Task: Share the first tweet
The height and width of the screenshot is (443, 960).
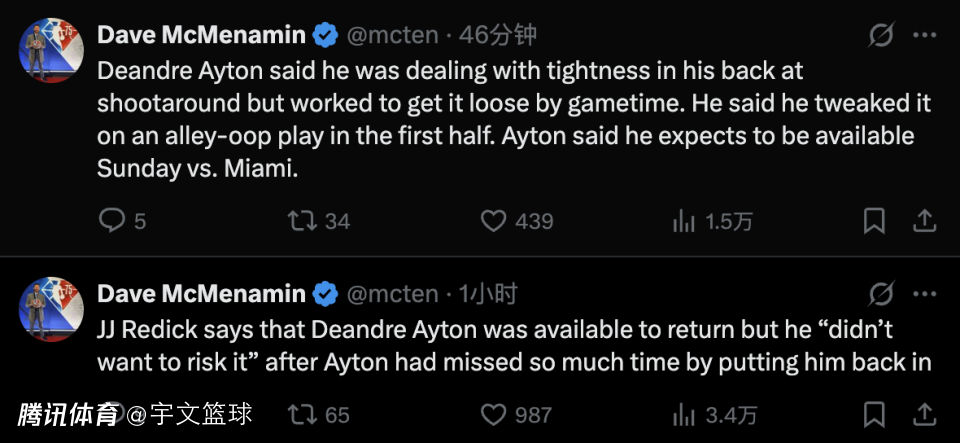Action: click(x=925, y=220)
